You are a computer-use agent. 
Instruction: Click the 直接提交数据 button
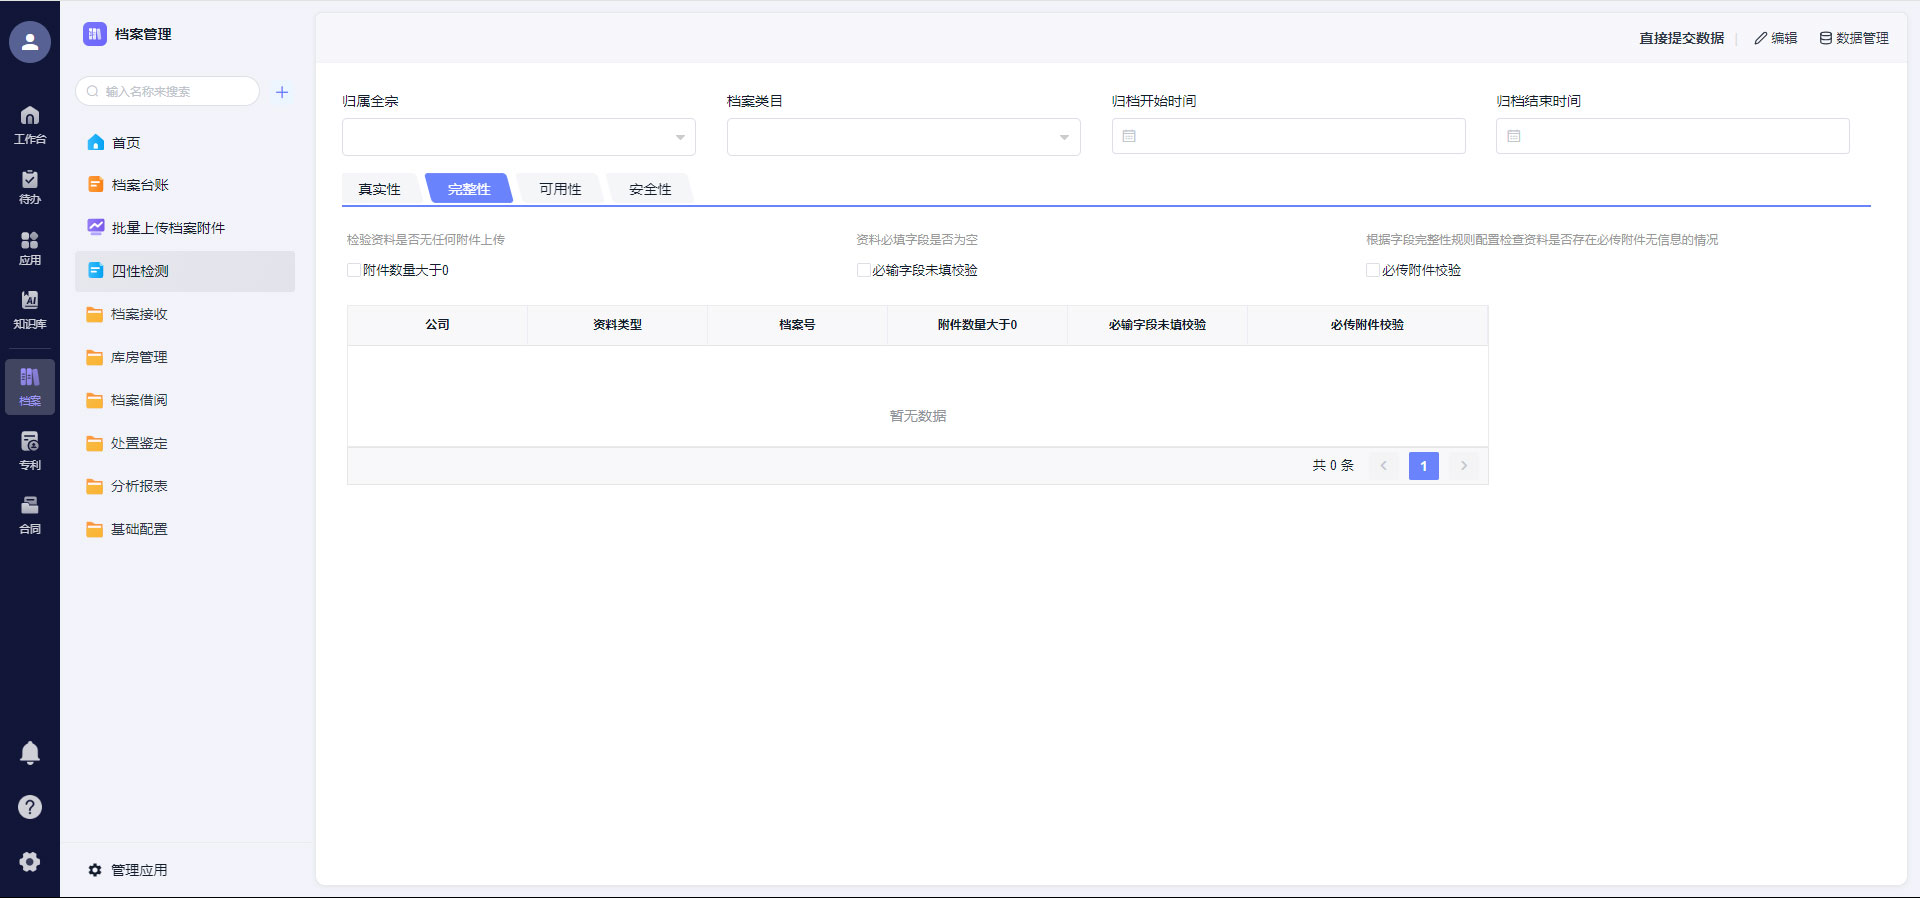1681,38
